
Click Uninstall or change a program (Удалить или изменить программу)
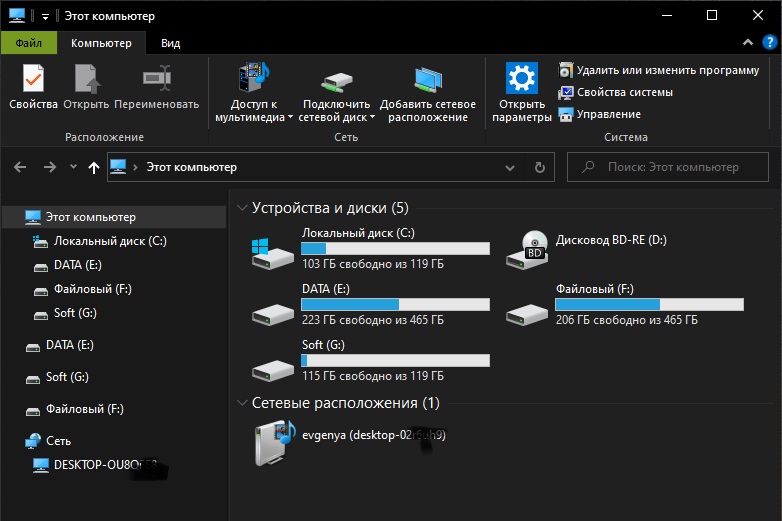click(658, 70)
